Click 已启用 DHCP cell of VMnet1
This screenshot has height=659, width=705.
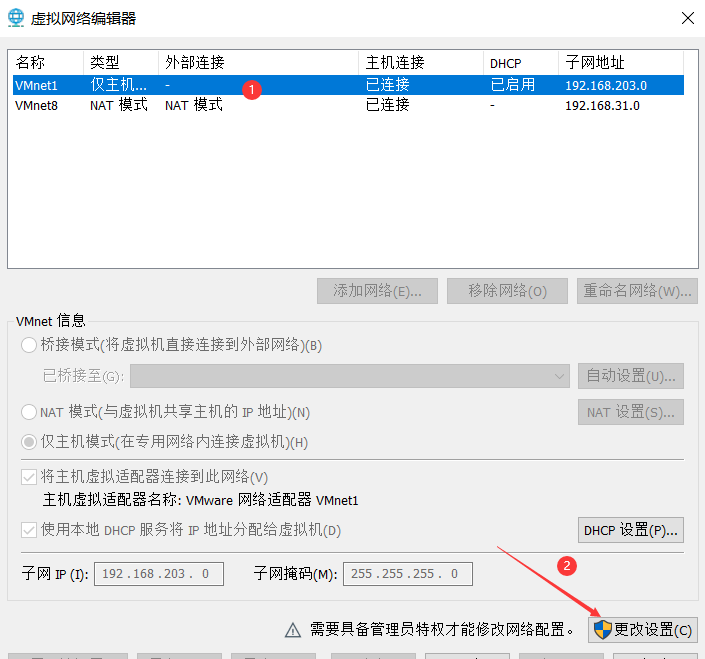pos(513,85)
